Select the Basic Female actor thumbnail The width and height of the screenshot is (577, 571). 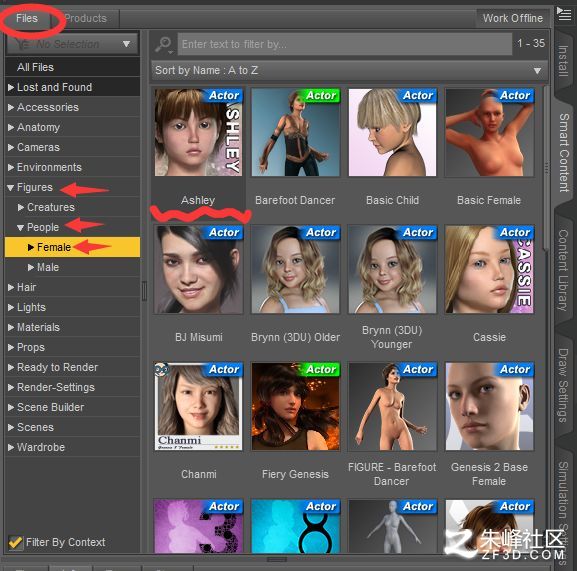(x=489, y=132)
